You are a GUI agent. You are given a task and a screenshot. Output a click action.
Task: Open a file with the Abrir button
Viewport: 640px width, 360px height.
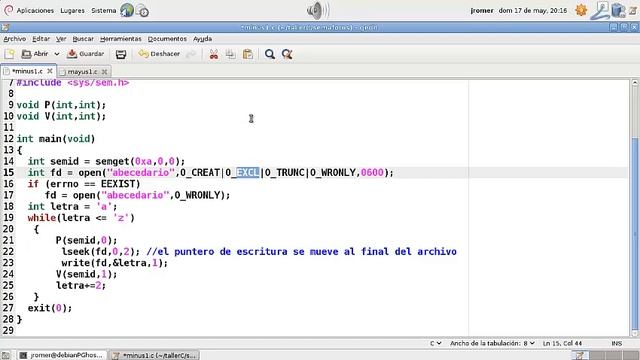[x=35, y=54]
